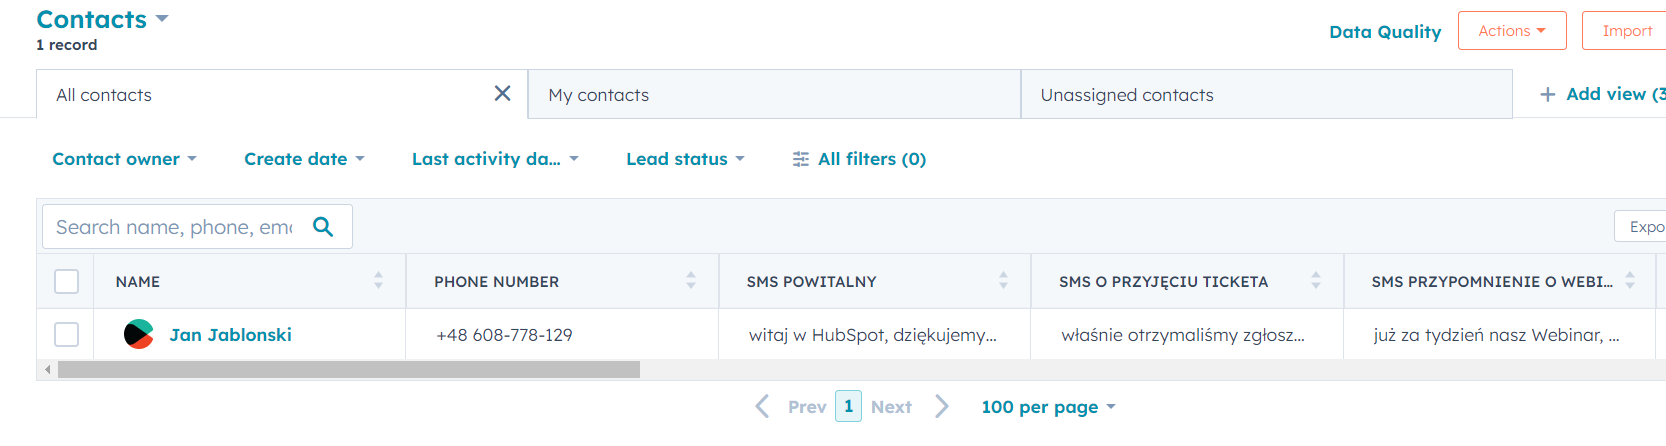Open Jan Jablonski contact record
Screen dimensions: 1666x446
(231, 335)
